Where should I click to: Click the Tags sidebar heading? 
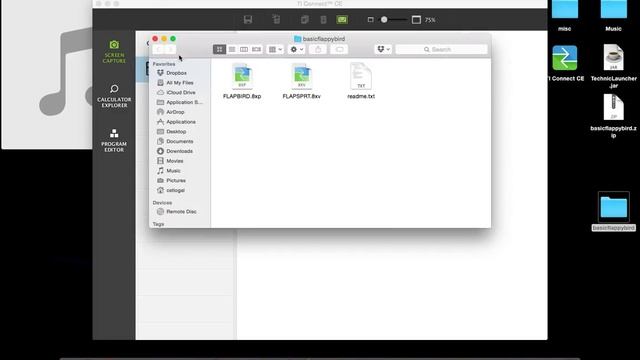158,224
